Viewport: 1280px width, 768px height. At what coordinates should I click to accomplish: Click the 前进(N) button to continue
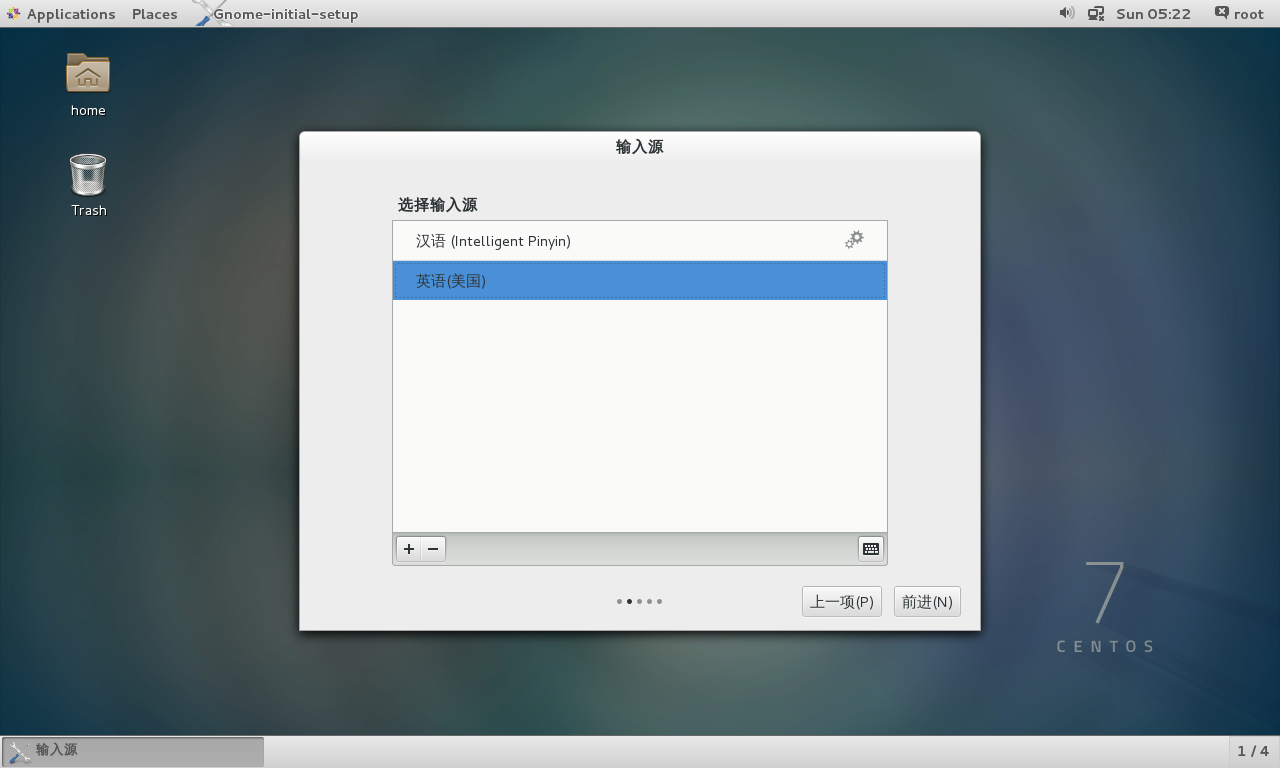[x=926, y=601]
